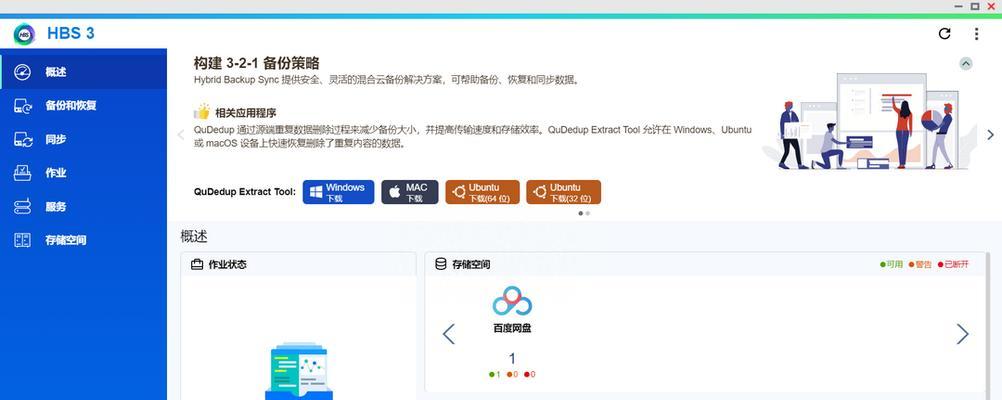Screen dimensions: 1002x400
Task: Select the first banner page dot
Action: [x=580, y=213]
